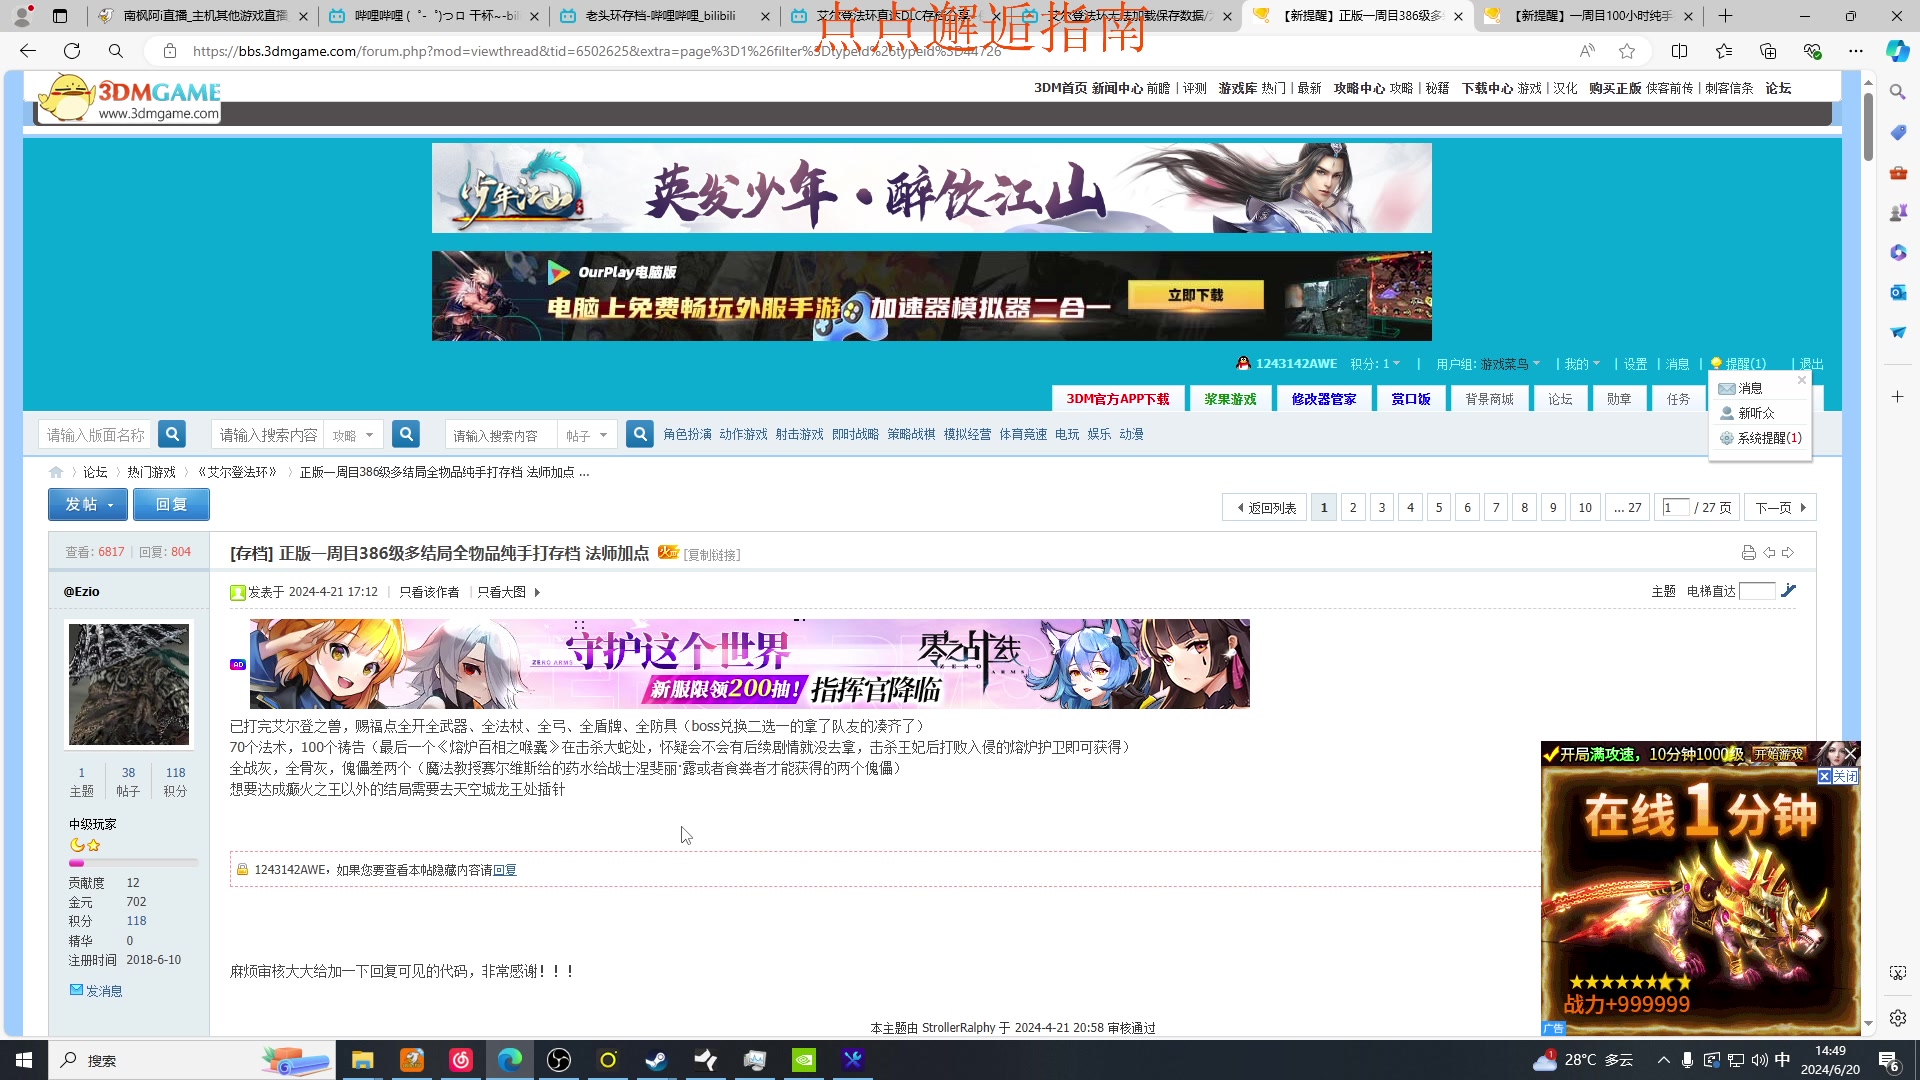Click @Ezio's avatar thumbnail
This screenshot has height=1080, width=1920.
(x=129, y=684)
